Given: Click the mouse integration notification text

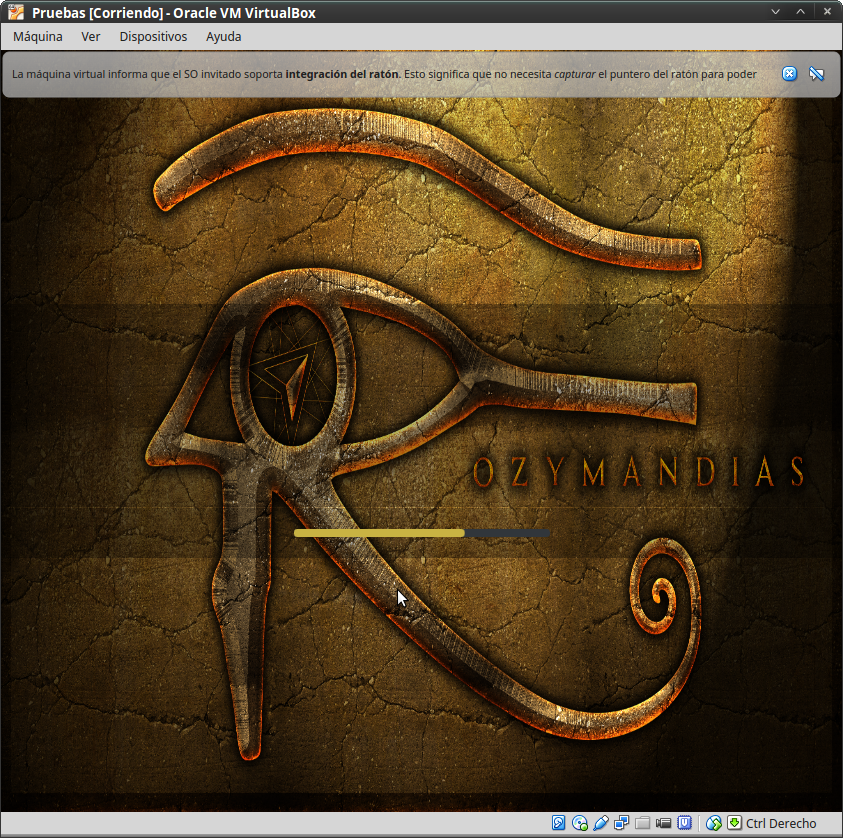Looking at the screenshot, I should click(x=384, y=74).
